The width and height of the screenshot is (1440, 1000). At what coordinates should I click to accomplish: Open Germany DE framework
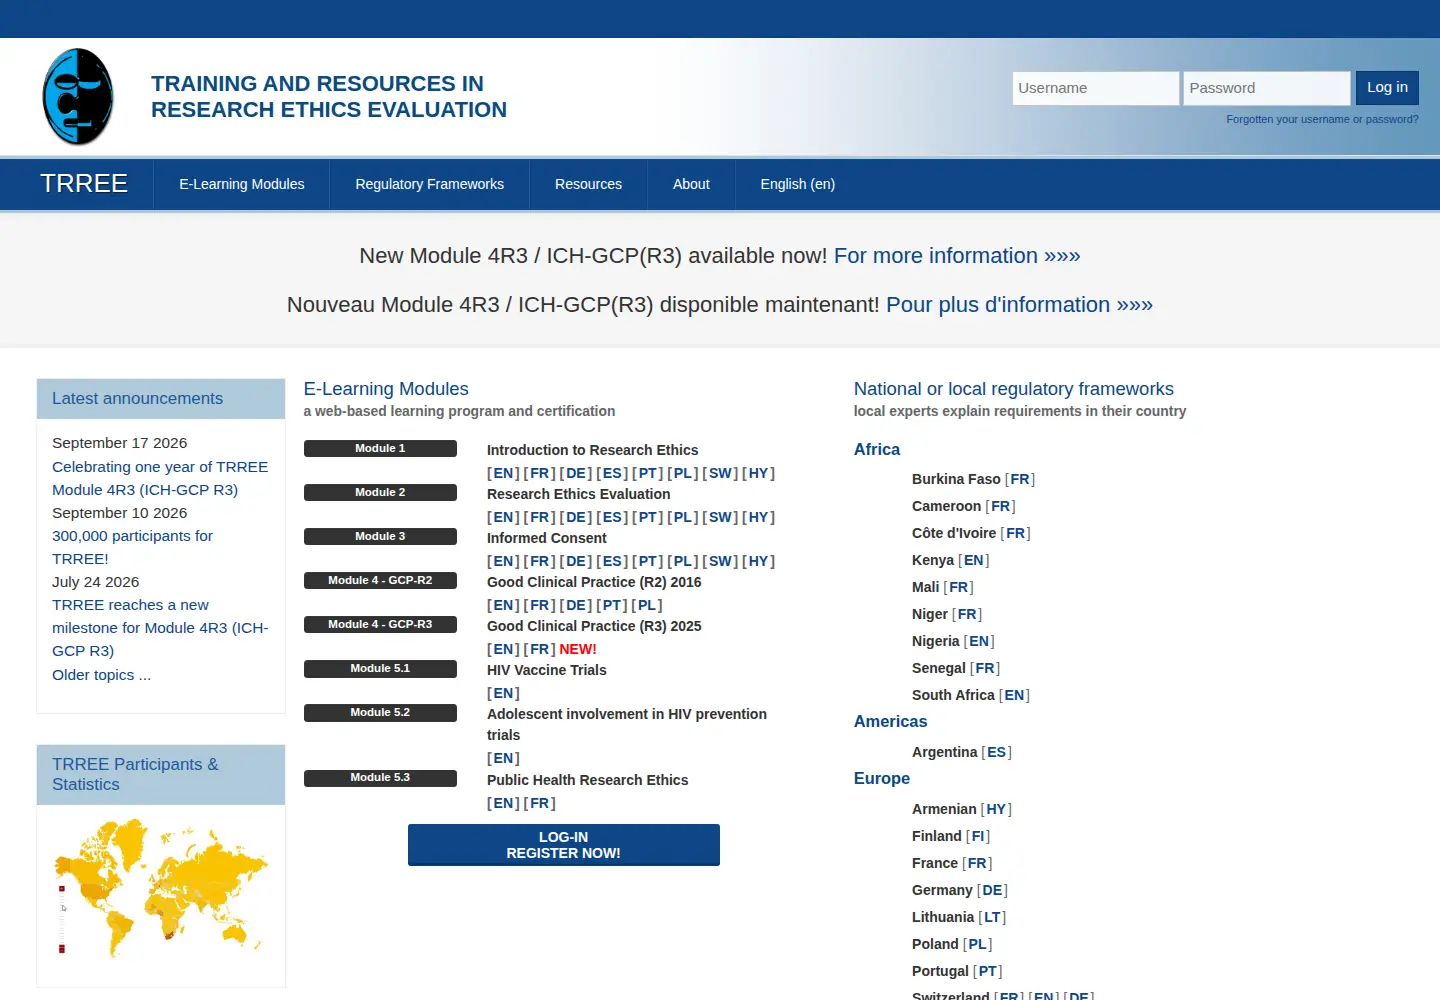click(x=992, y=890)
